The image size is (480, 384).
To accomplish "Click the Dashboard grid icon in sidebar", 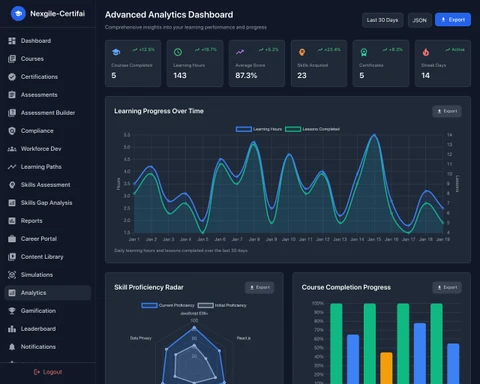I will click(x=12, y=41).
